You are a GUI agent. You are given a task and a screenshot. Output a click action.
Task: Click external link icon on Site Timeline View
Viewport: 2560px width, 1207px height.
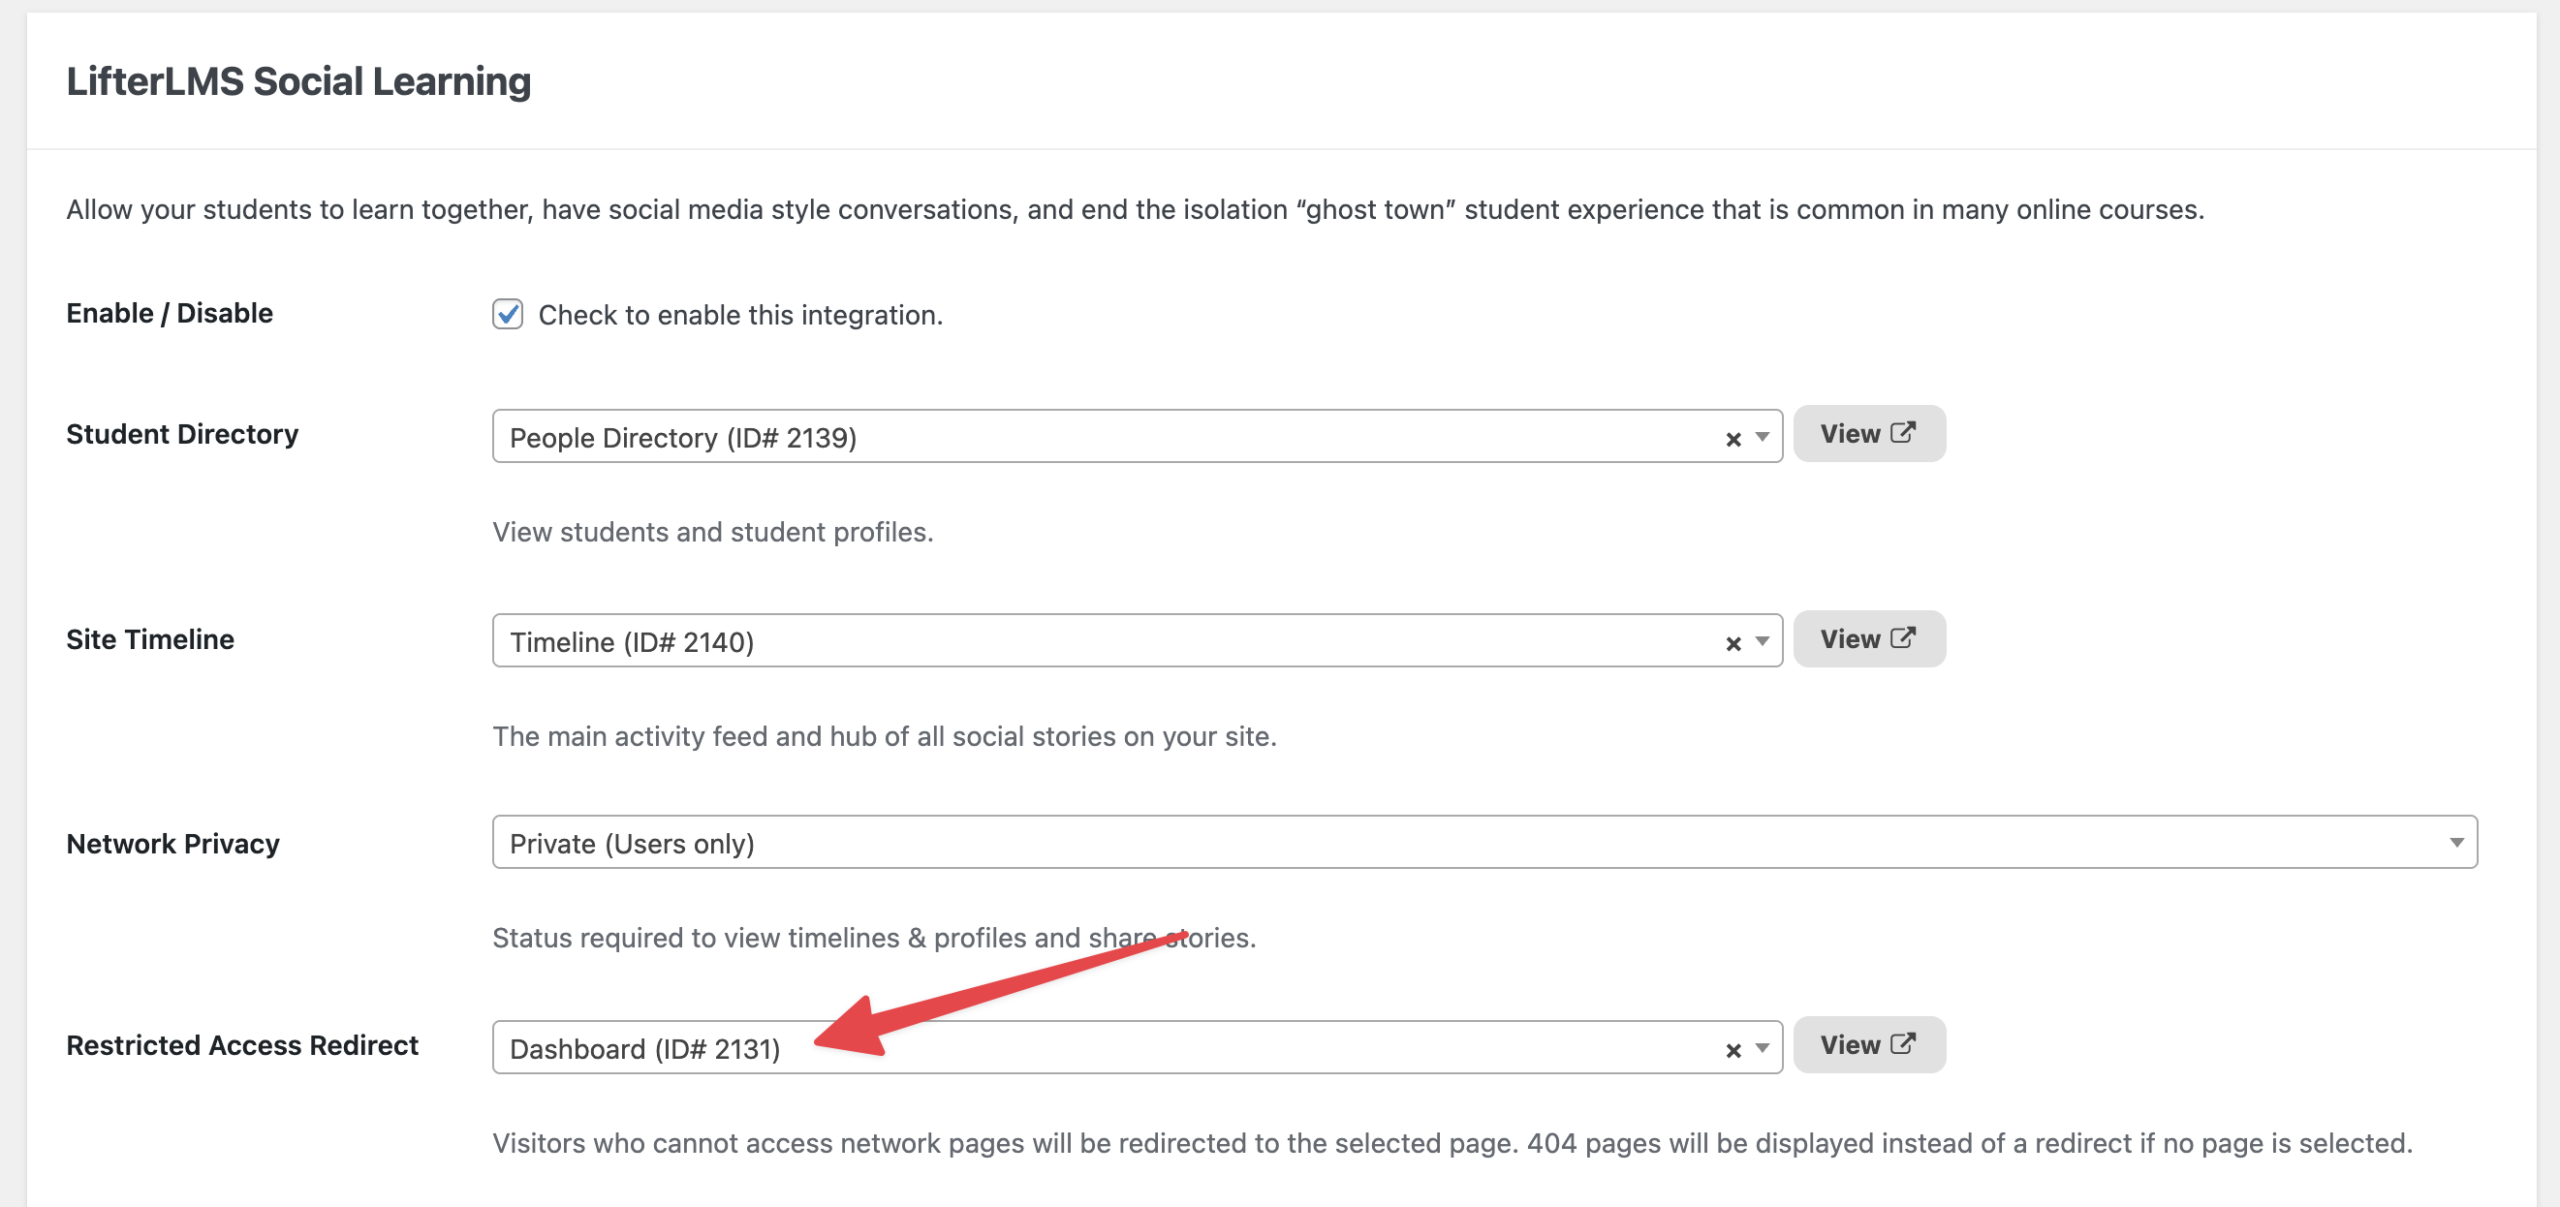tap(1903, 638)
